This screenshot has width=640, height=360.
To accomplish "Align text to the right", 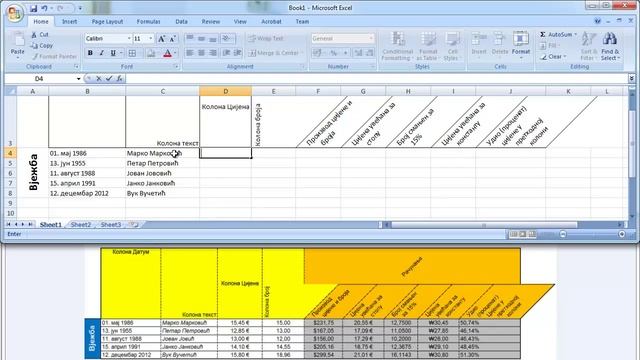I will click(x=213, y=53).
